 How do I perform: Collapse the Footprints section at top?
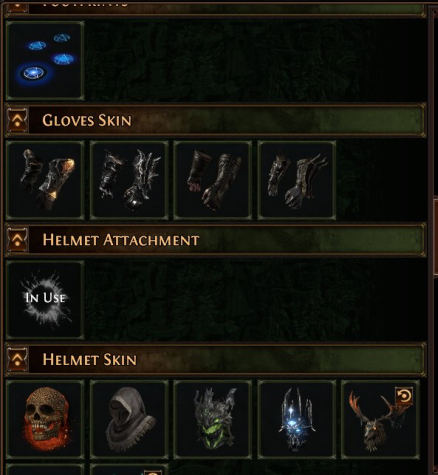[x=17, y=7]
